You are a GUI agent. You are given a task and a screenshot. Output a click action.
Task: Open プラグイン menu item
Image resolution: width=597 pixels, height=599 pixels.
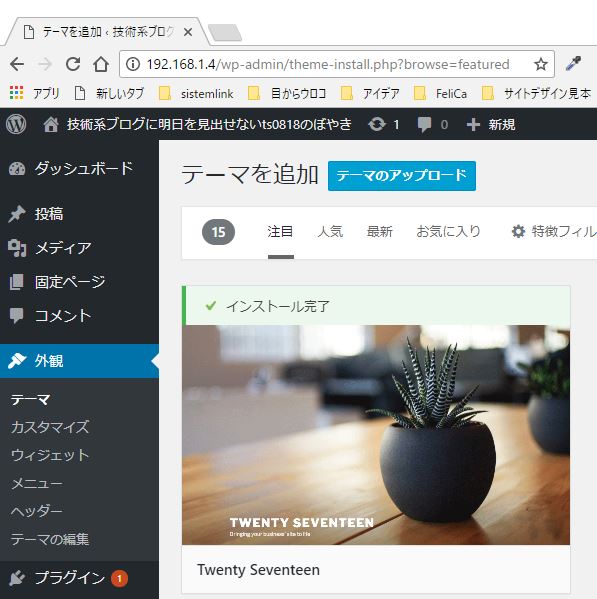point(79,578)
